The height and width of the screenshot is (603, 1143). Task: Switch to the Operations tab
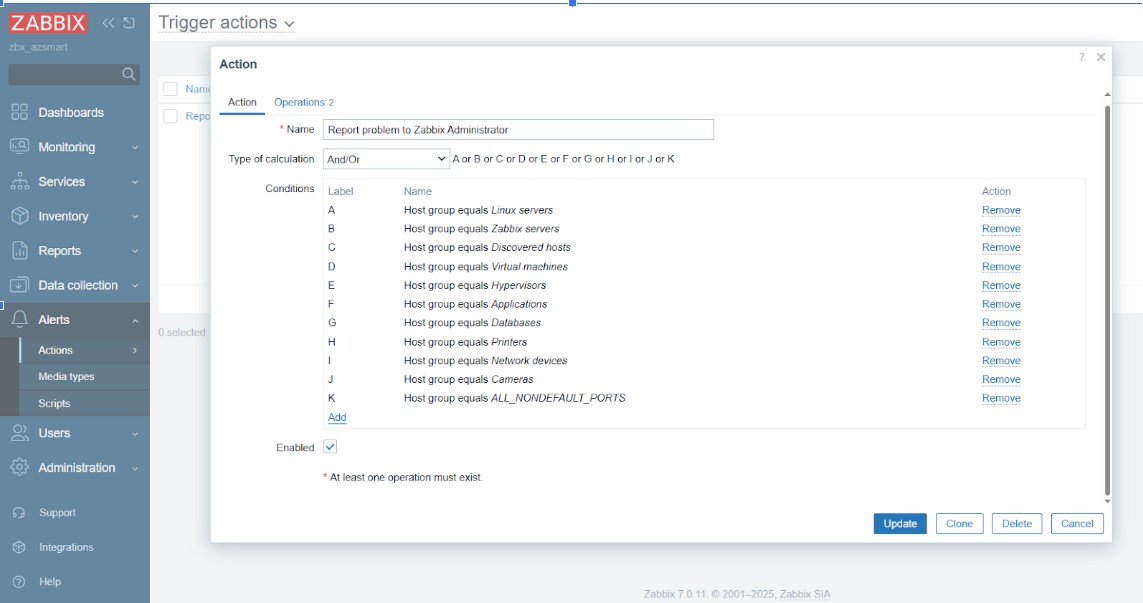303,102
